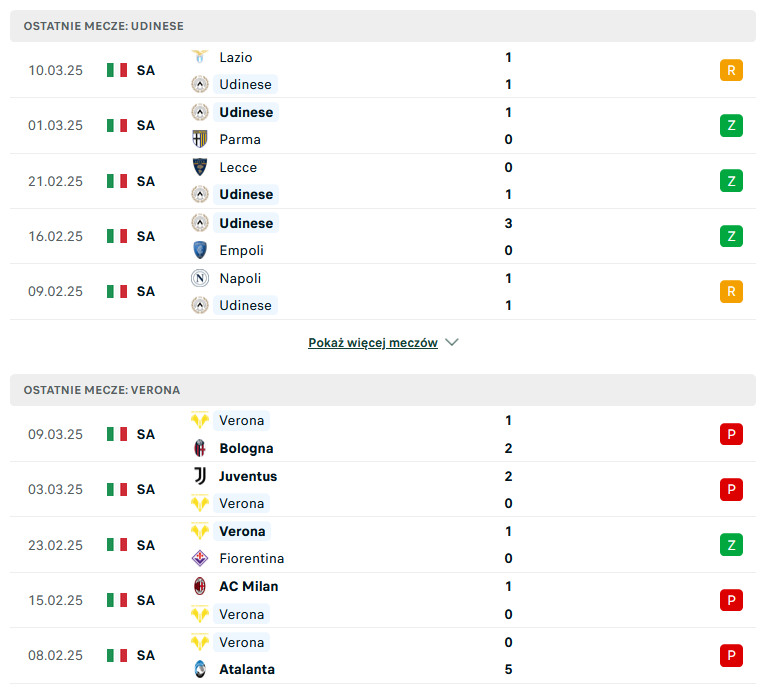The image size is (760, 695).
Task: Click the Napoli club crest icon
Action: [x=200, y=278]
